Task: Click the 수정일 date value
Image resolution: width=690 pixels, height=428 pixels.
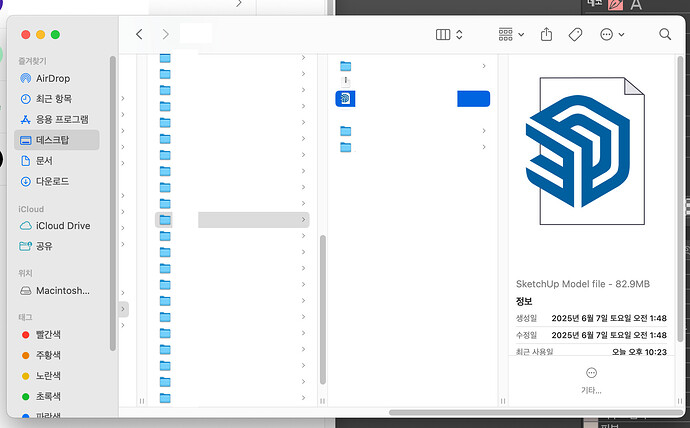Action: point(609,335)
